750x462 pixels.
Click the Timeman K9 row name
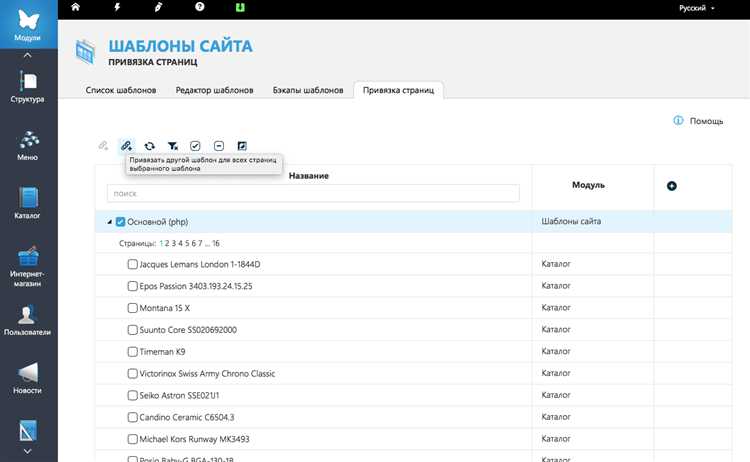tap(162, 352)
